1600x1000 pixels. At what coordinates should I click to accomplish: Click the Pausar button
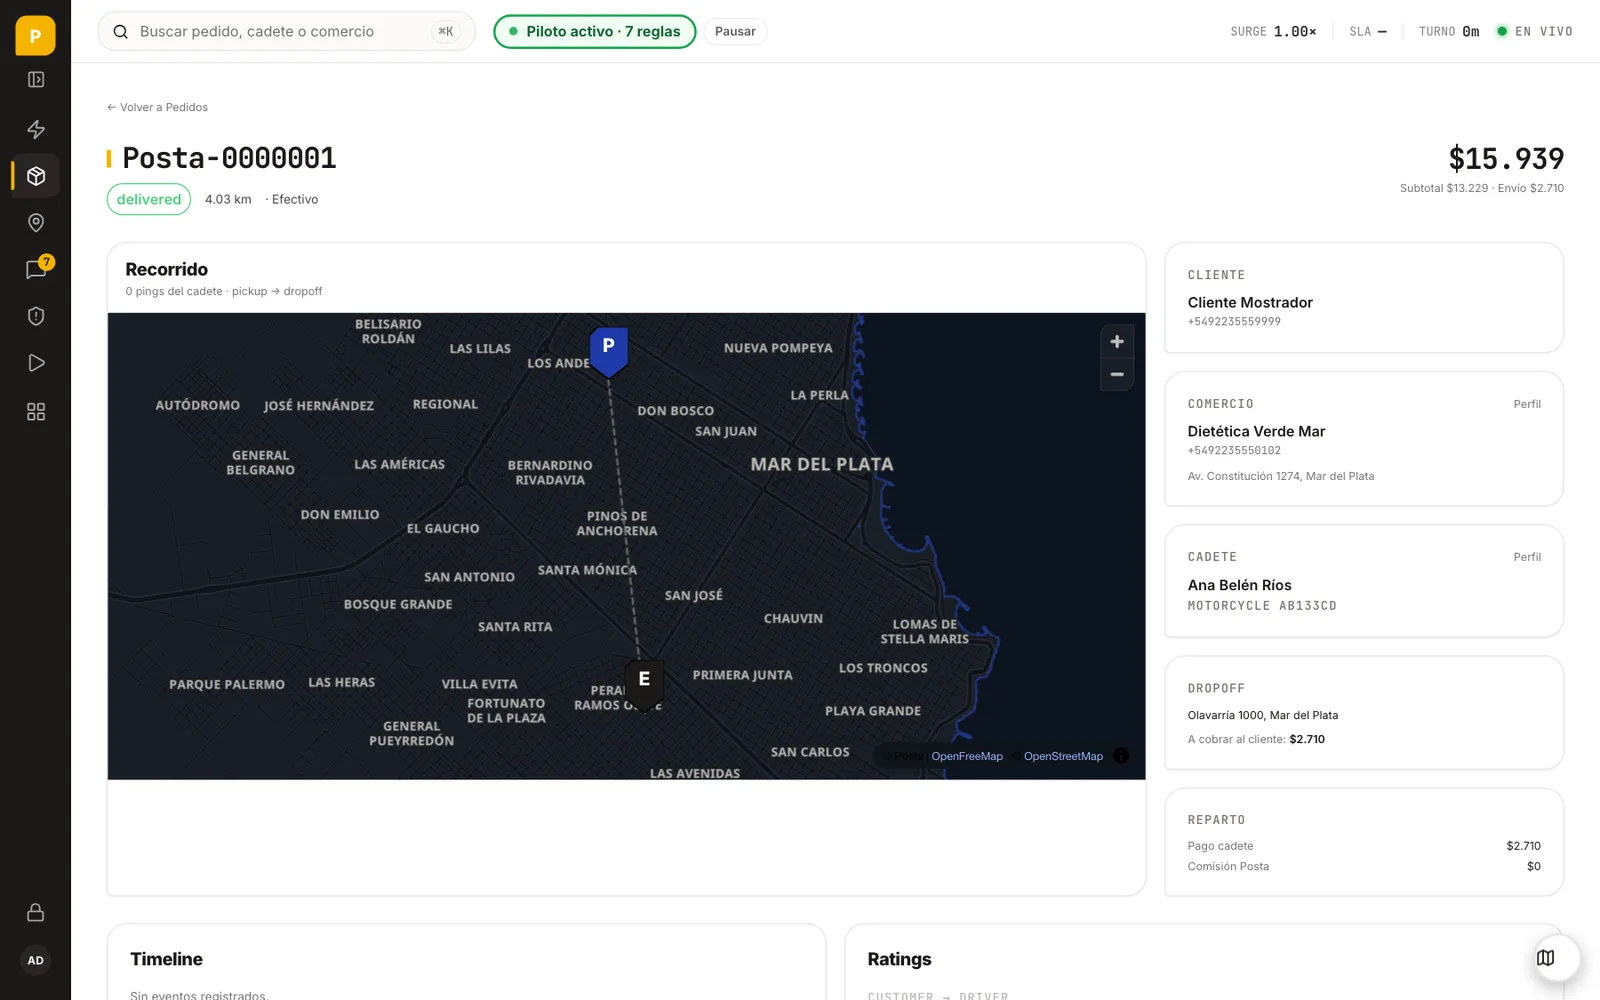point(735,32)
